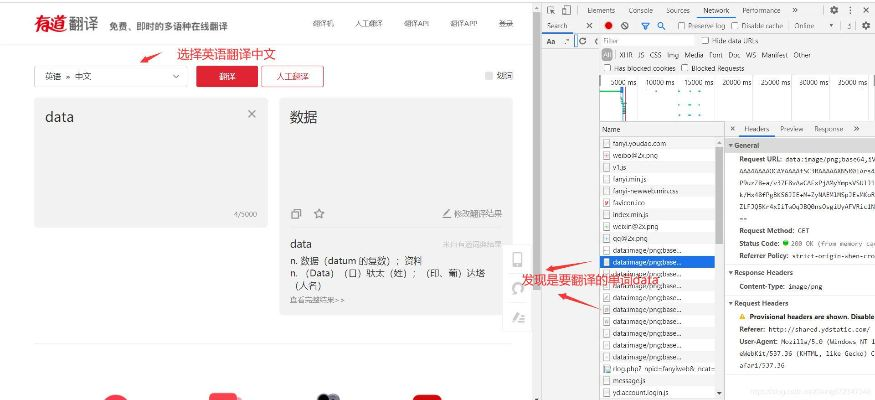Select the fanyi.youdao.com request row
Viewport: 875px width, 400px height.
click(x=658, y=143)
